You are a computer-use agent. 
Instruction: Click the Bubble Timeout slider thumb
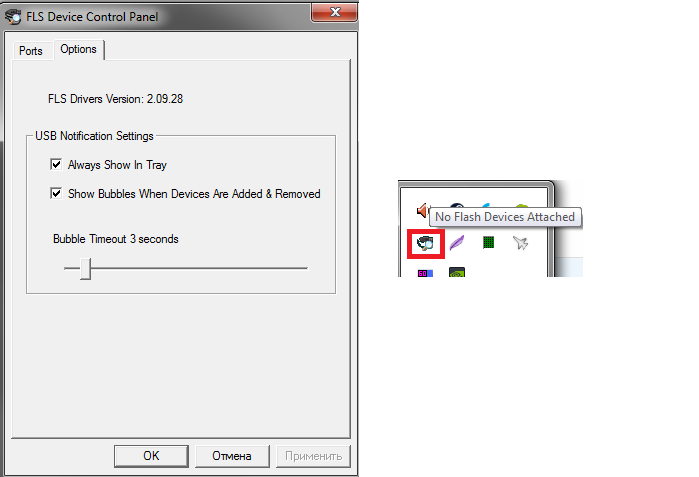[x=86, y=268]
